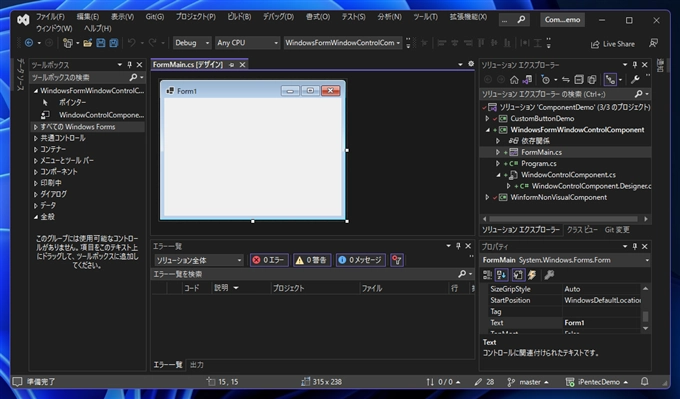680x399 pixels.
Task: Switch to the 出力 tab
Action: 196,365
